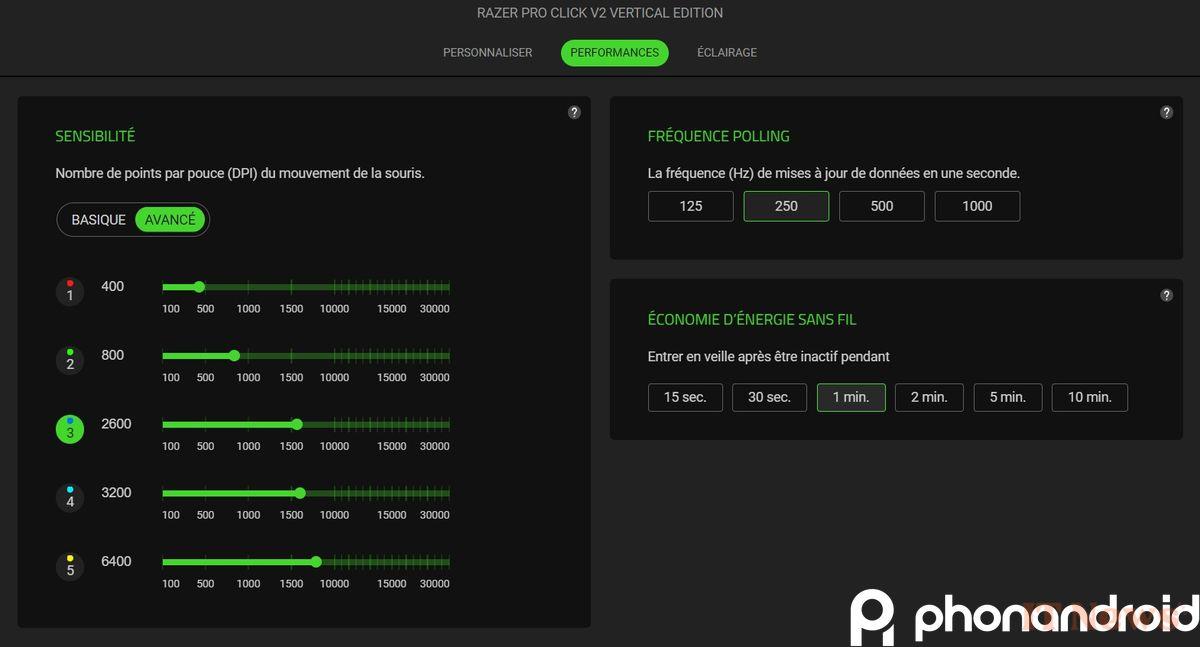Click 'Nombre de points par pouce' description
The width and height of the screenshot is (1200, 647).
pyautogui.click(x=240, y=173)
